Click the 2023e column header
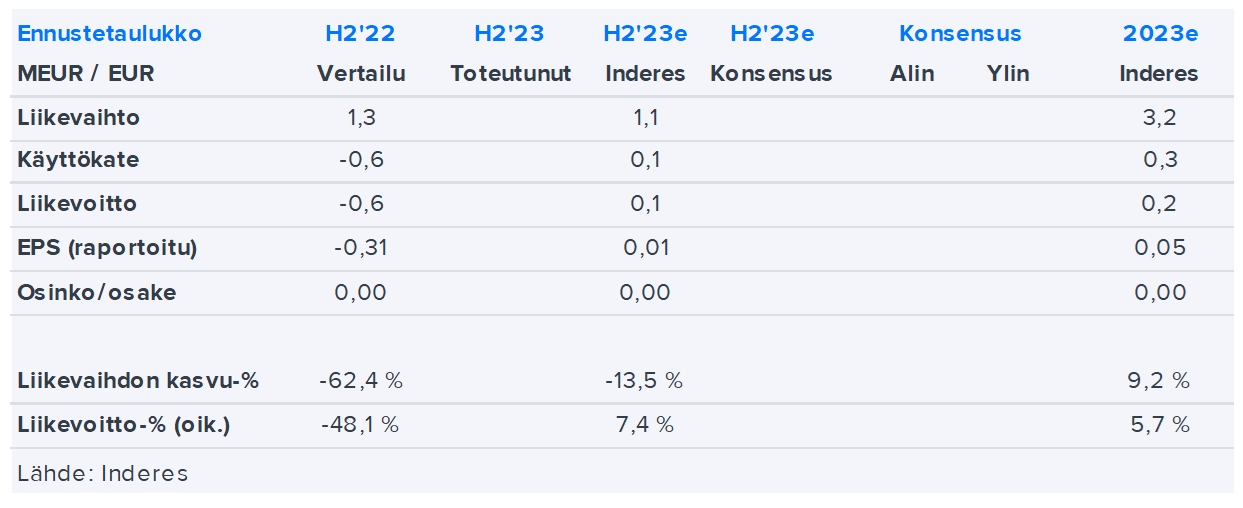1243x508 pixels. (1160, 33)
